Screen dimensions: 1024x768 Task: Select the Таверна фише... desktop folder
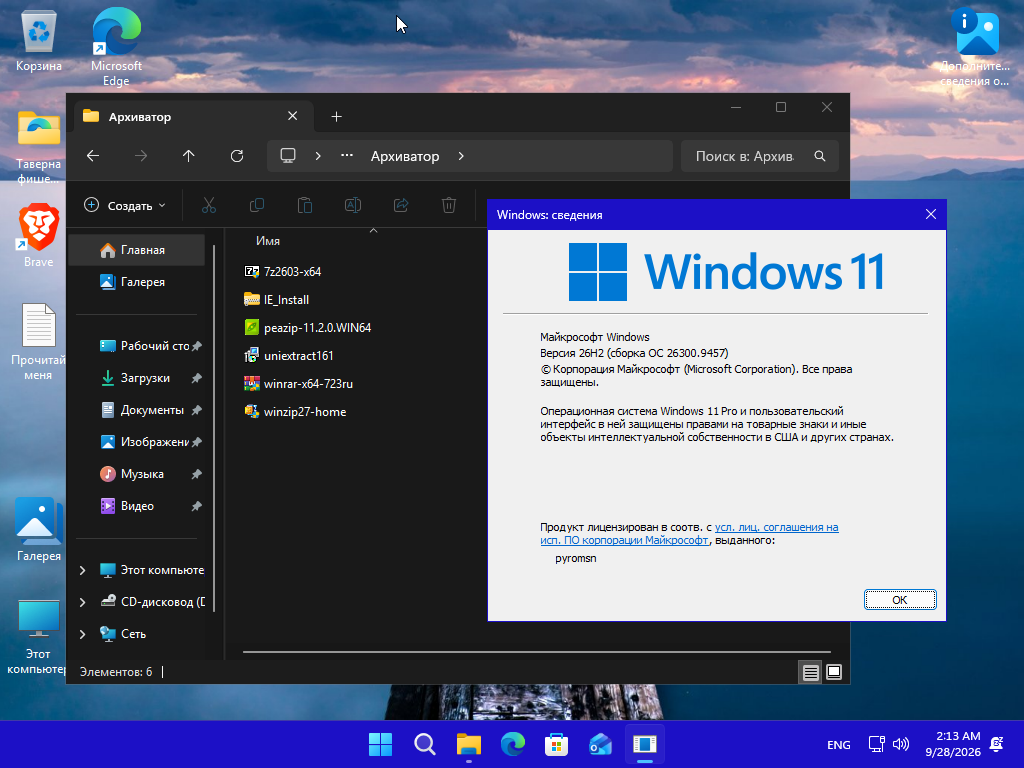point(39,146)
